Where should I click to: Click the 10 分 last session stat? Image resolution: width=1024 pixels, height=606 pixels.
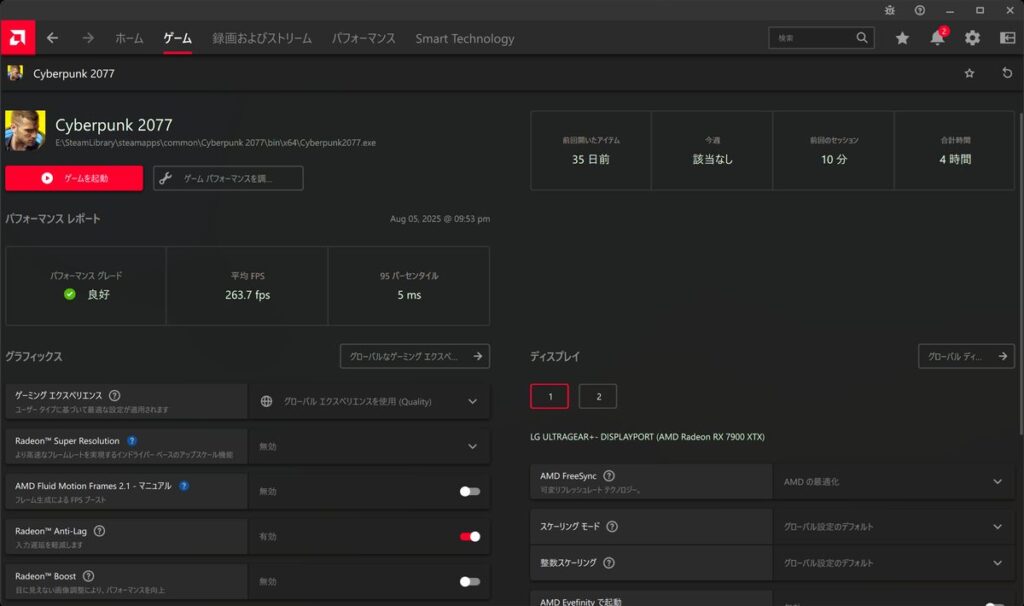tap(834, 159)
